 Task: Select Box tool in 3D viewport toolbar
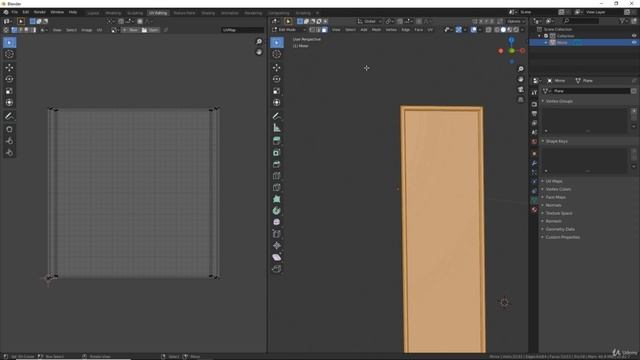coord(277,42)
